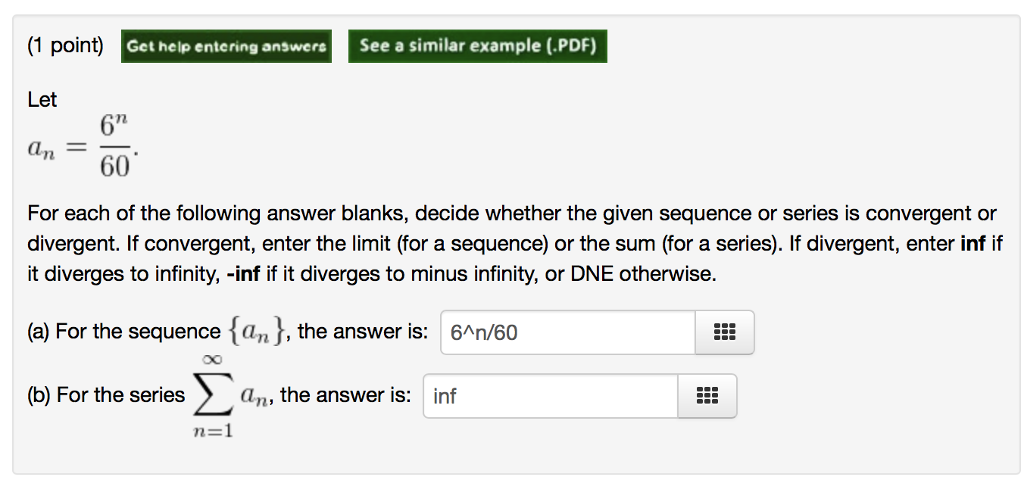This screenshot has width=1024, height=477.
Task: Click the word 'Let' above the formula
Action: tap(42, 100)
